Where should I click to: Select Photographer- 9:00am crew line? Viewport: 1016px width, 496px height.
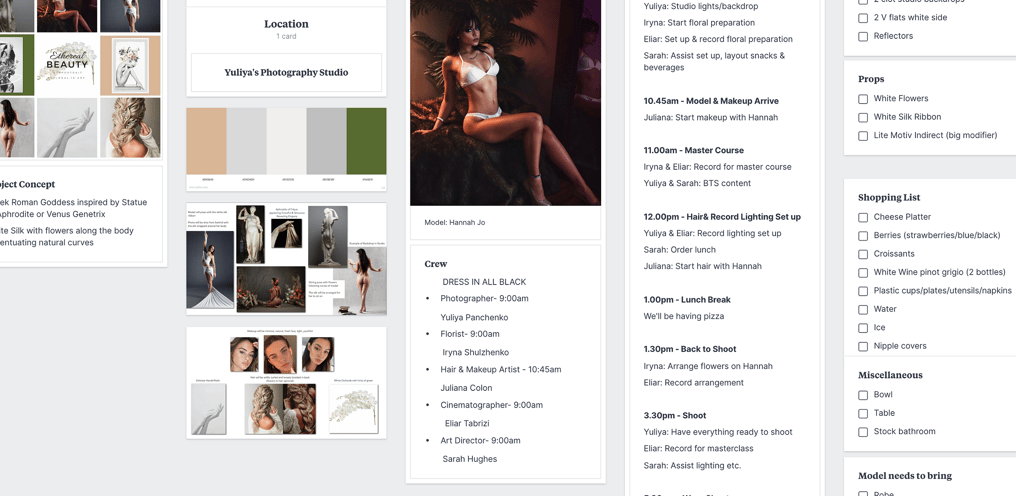click(x=484, y=299)
